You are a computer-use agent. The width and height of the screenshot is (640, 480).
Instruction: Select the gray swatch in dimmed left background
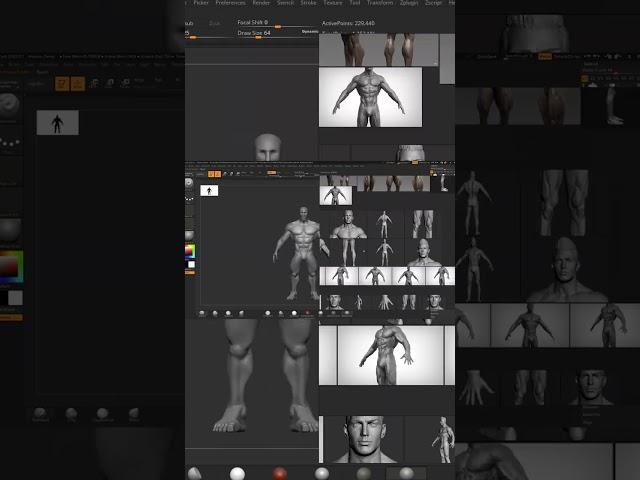(16, 298)
